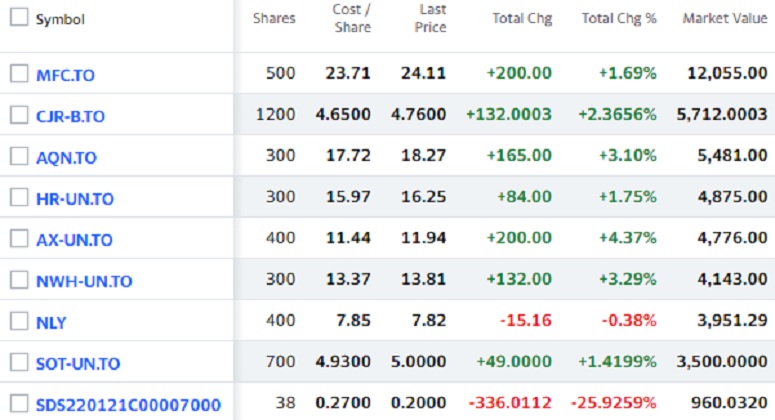The height and width of the screenshot is (420, 775).
Task: Follow the HR-UN.TO symbol link
Action: coord(75,199)
